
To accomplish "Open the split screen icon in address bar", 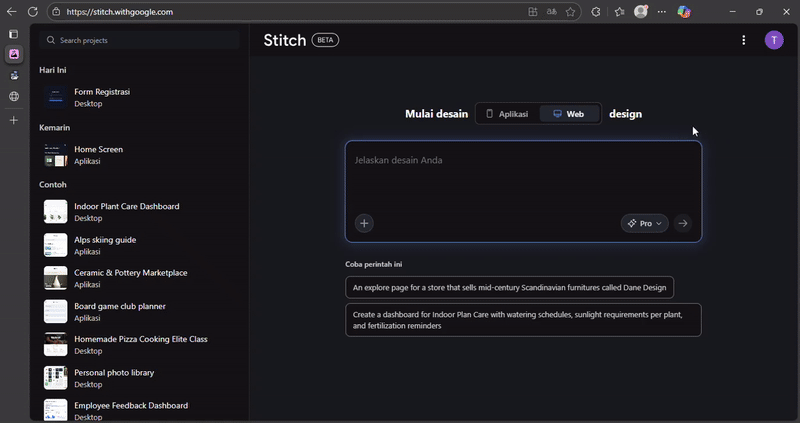I will coord(533,12).
